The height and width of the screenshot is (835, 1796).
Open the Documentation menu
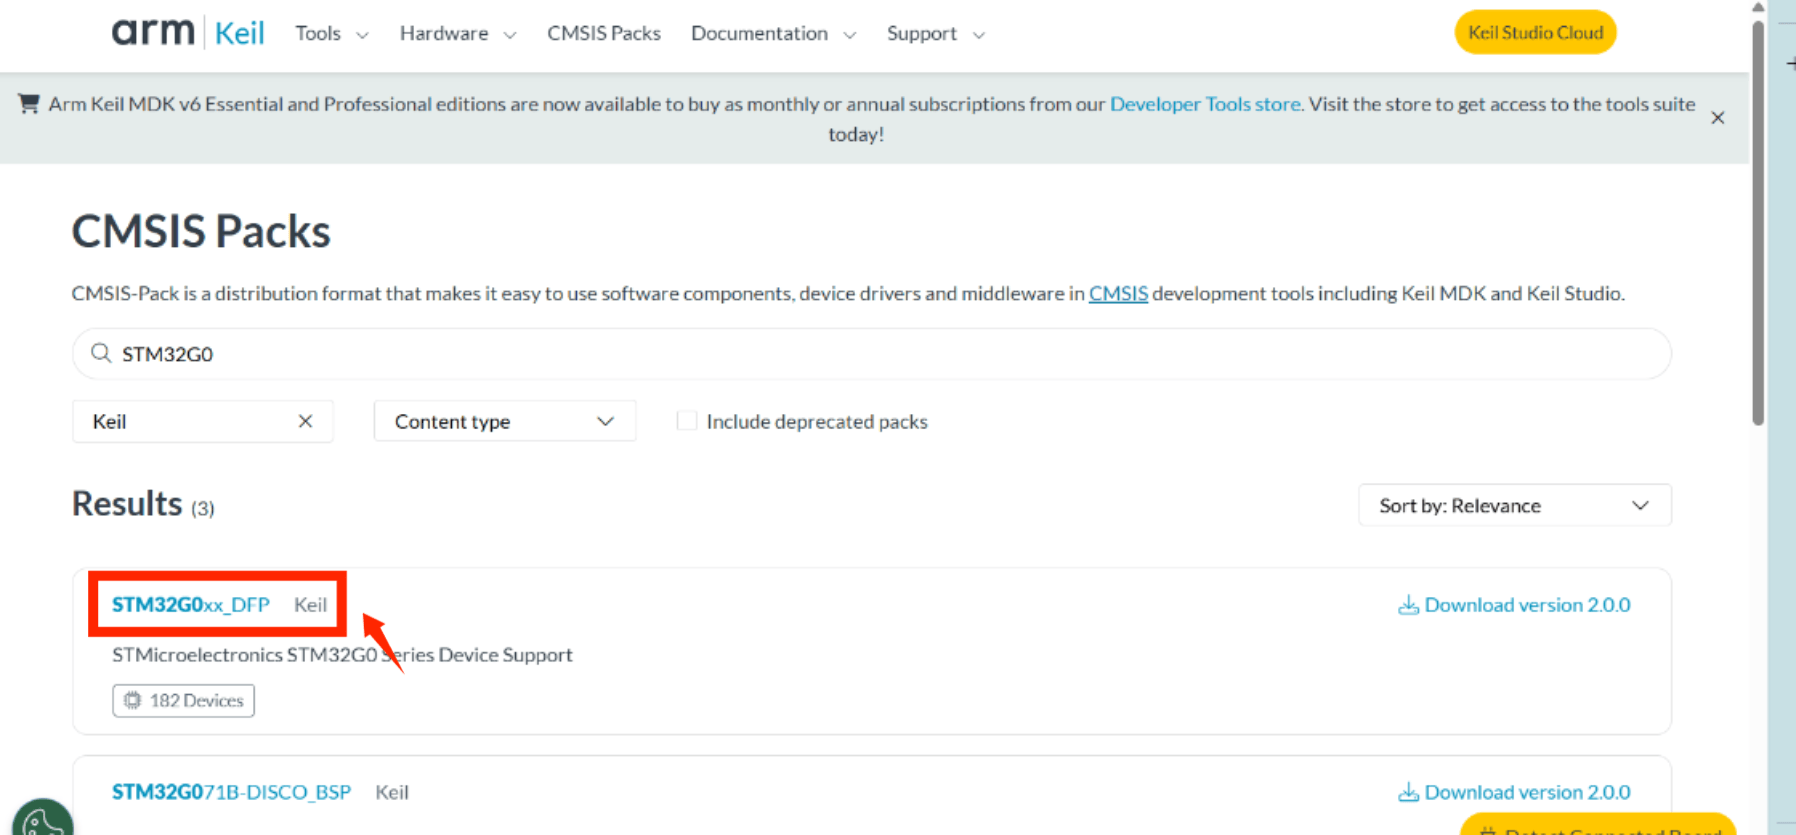[773, 33]
